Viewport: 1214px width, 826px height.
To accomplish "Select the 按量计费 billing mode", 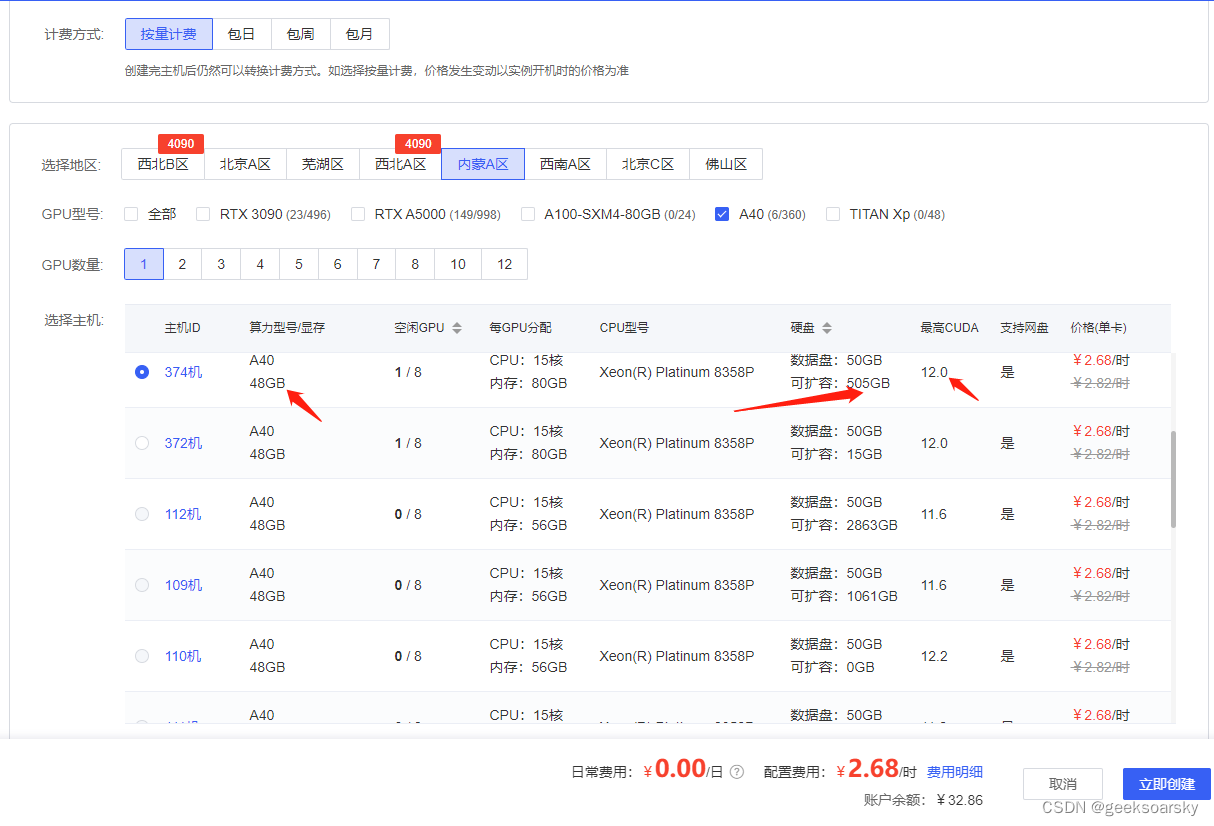I will [x=169, y=34].
